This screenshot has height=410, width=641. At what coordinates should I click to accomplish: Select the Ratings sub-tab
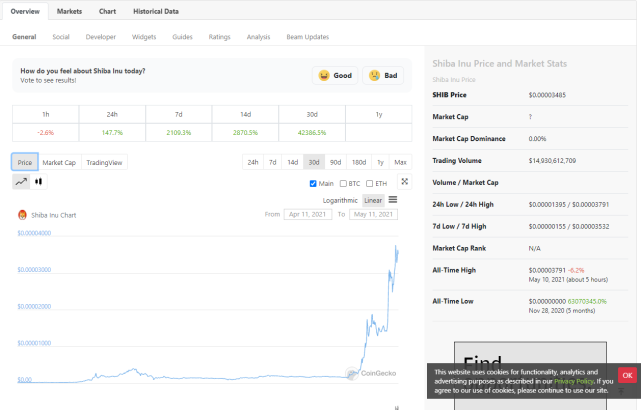tap(220, 37)
